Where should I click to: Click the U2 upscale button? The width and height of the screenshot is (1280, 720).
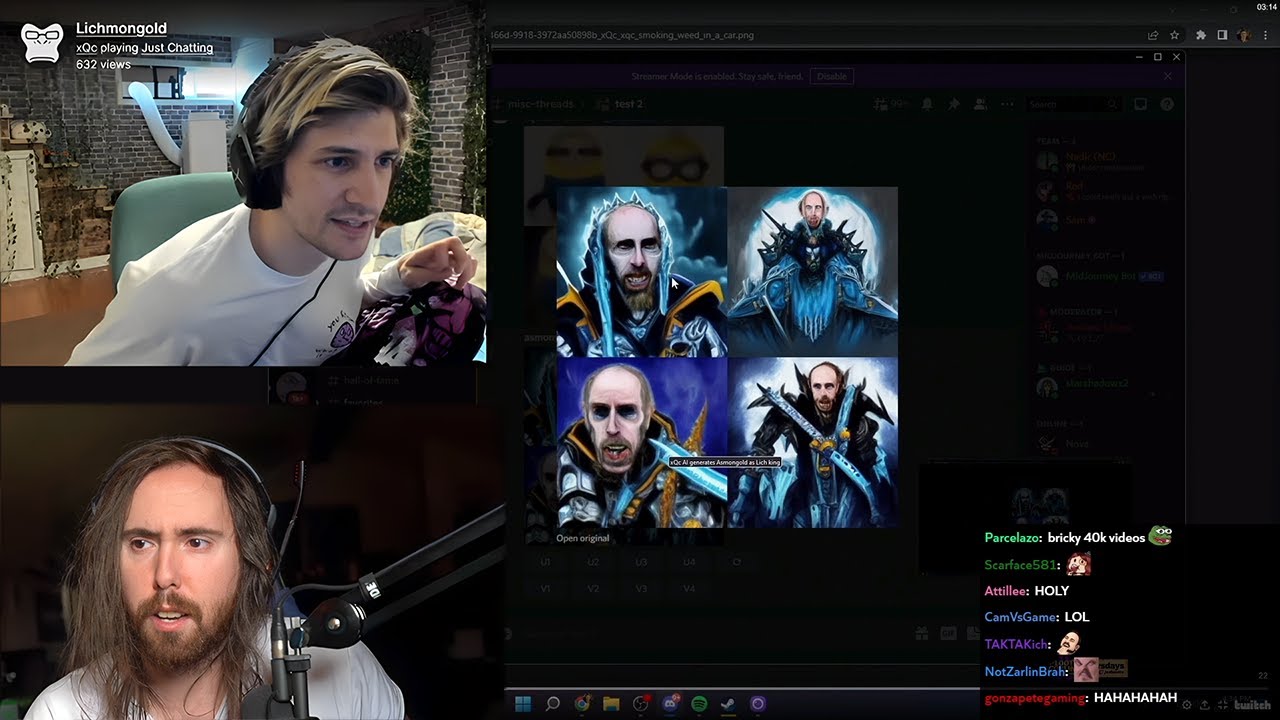593,562
